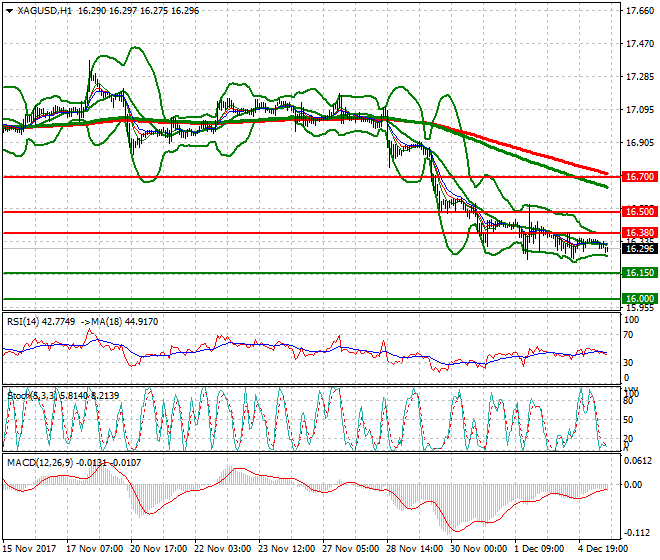Click the red 16.380 level price tag

tap(638, 233)
